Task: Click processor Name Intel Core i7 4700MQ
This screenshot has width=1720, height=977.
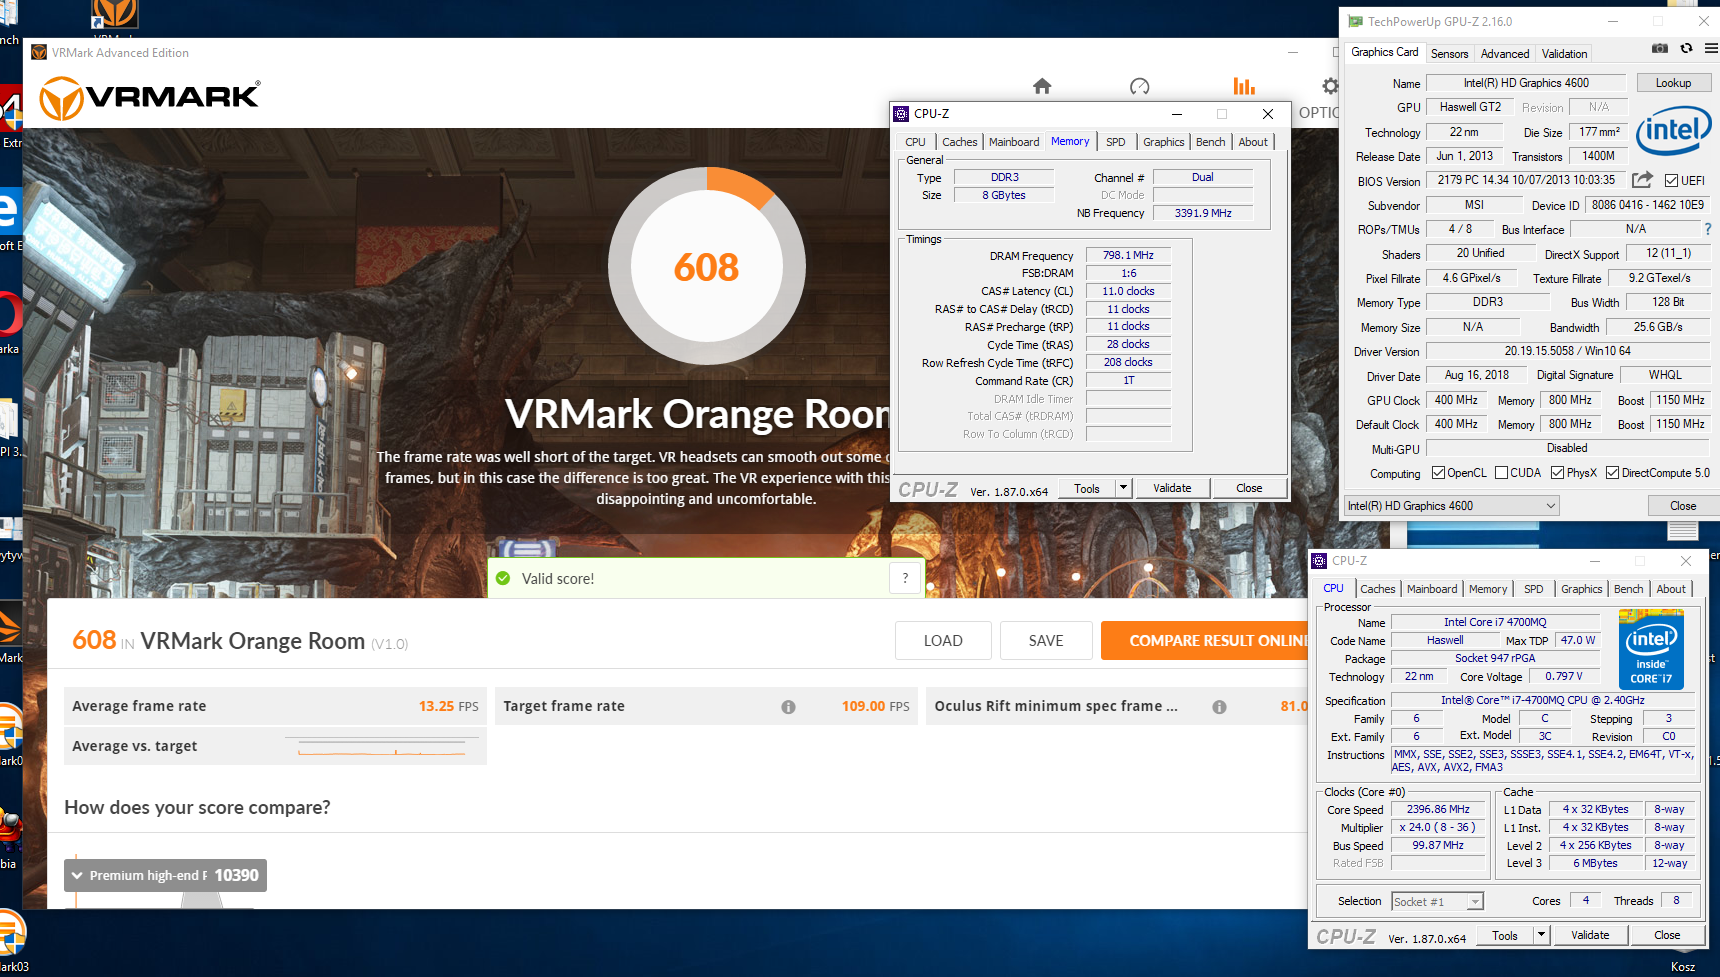Action: tap(1495, 622)
